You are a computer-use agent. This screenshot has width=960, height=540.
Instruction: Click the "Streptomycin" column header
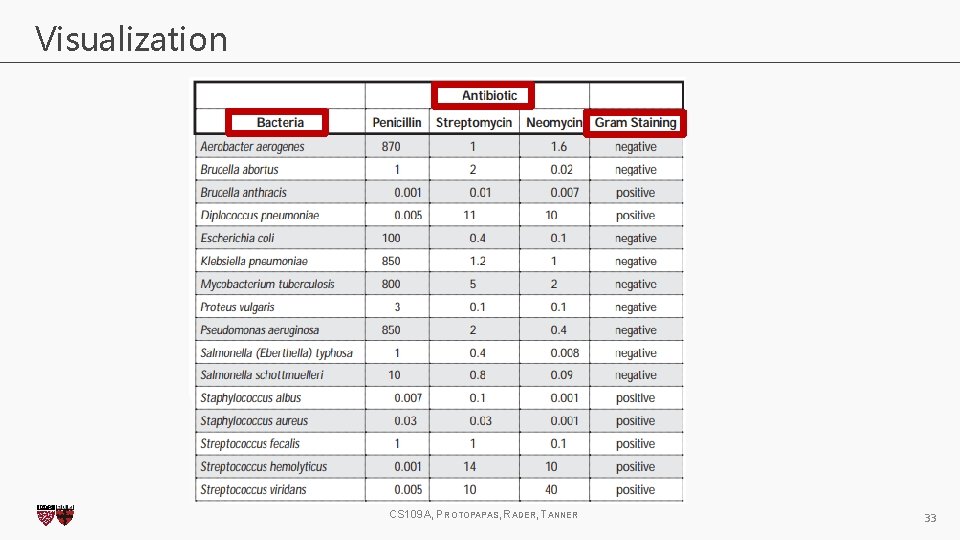(474, 122)
